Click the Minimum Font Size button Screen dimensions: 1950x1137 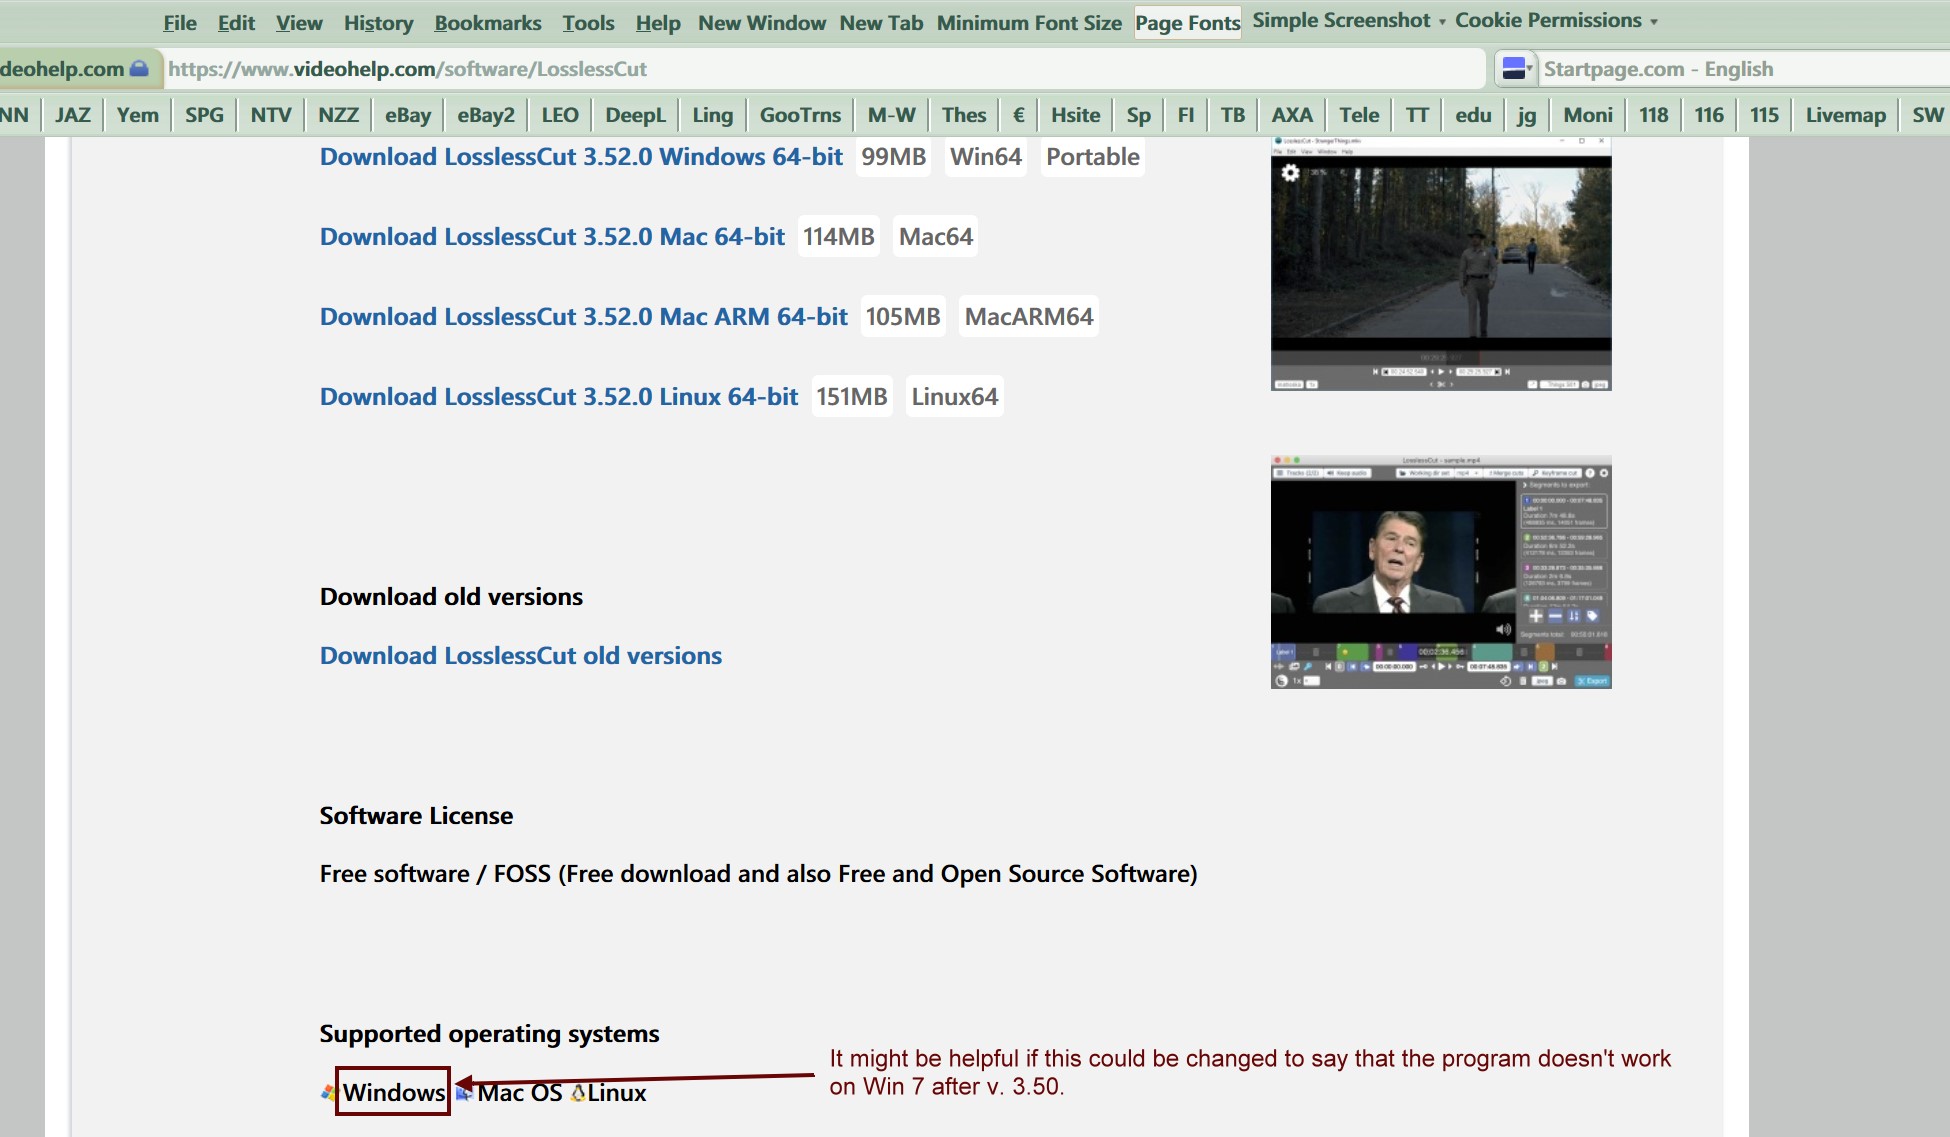(1029, 23)
